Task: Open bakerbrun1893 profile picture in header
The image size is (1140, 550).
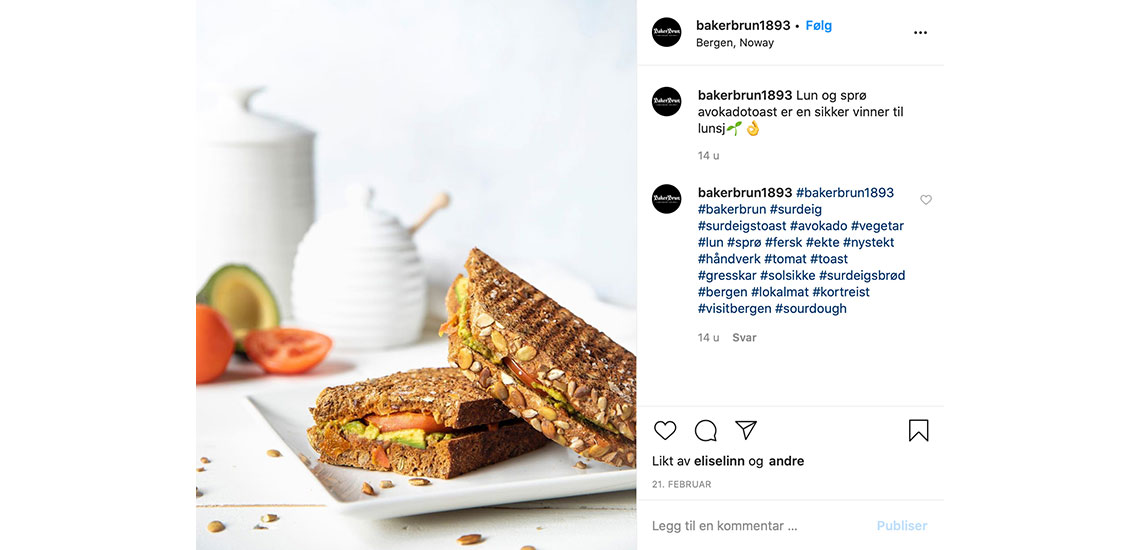Action: [x=666, y=32]
